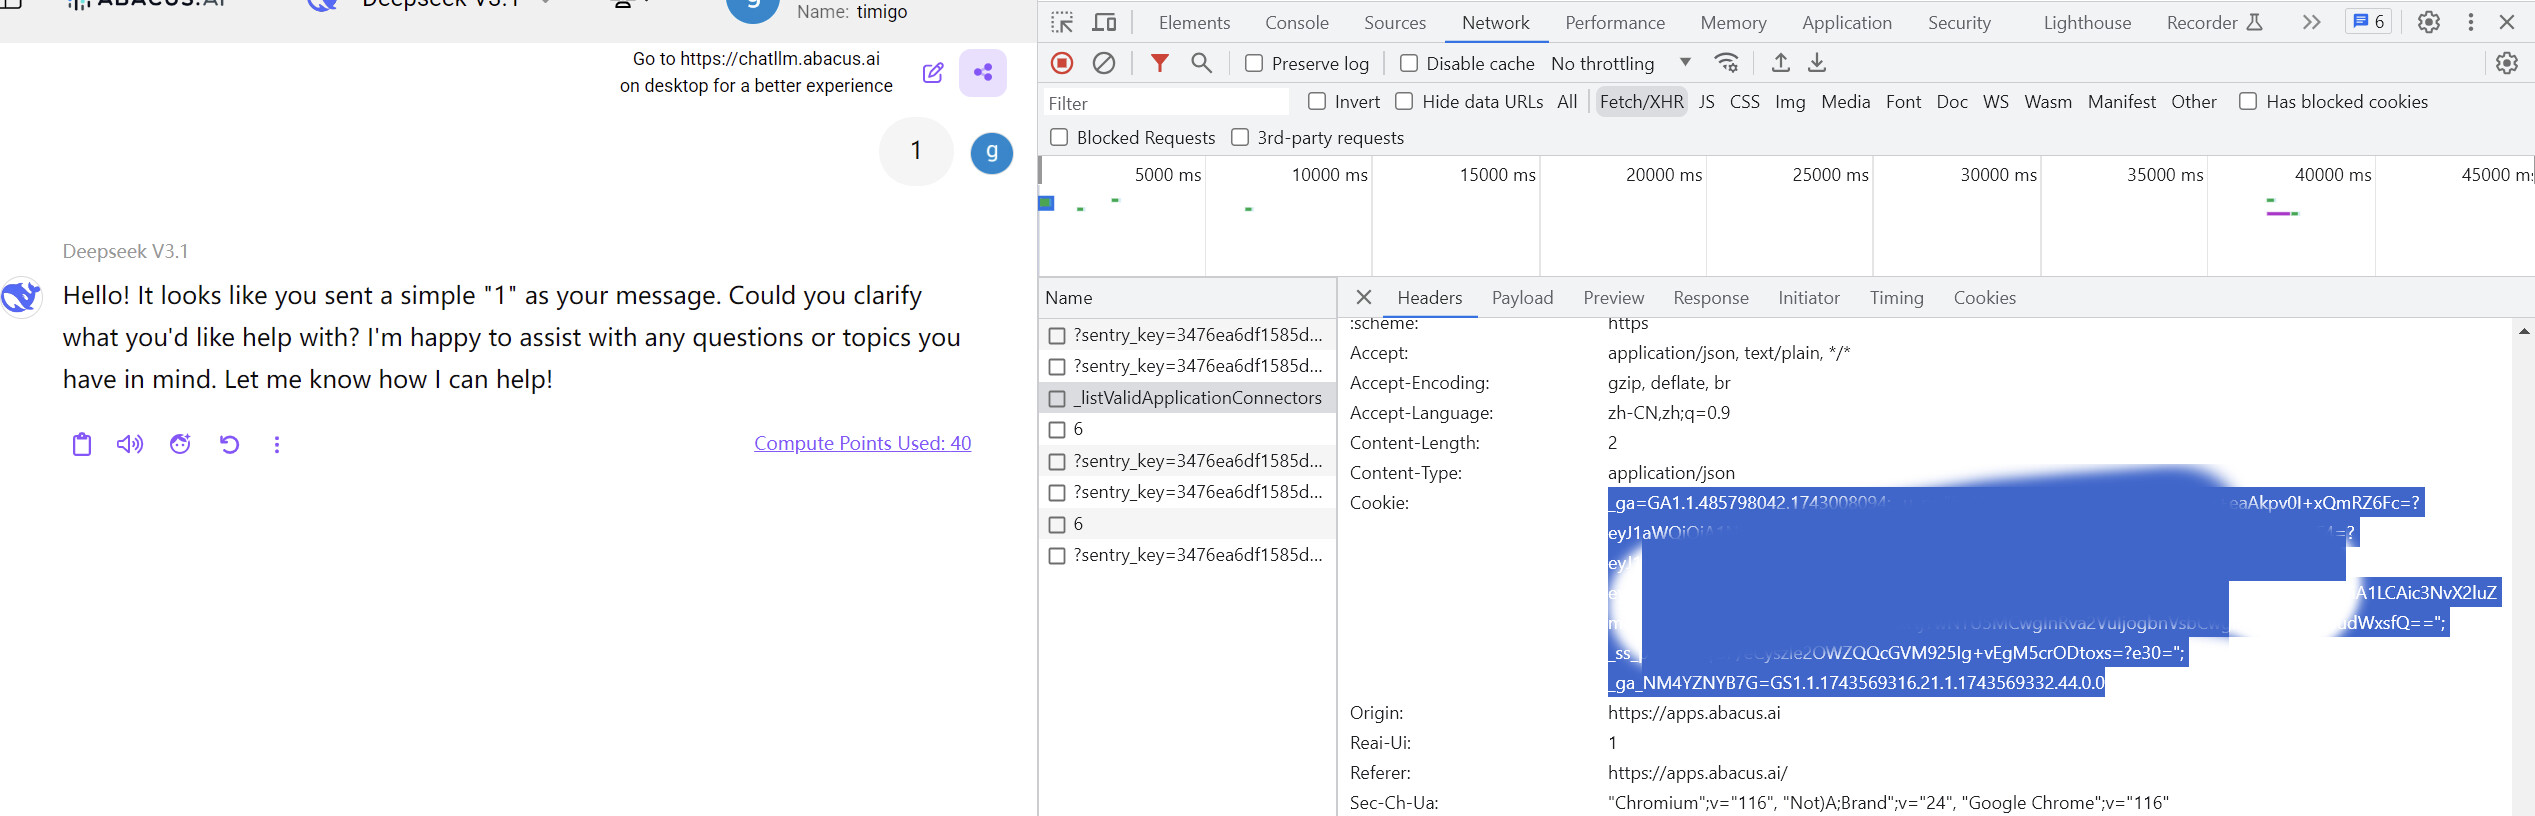Clear the network log
Image resolution: width=2535 pixels, height=816 pixels.
tap(1104, 63)
